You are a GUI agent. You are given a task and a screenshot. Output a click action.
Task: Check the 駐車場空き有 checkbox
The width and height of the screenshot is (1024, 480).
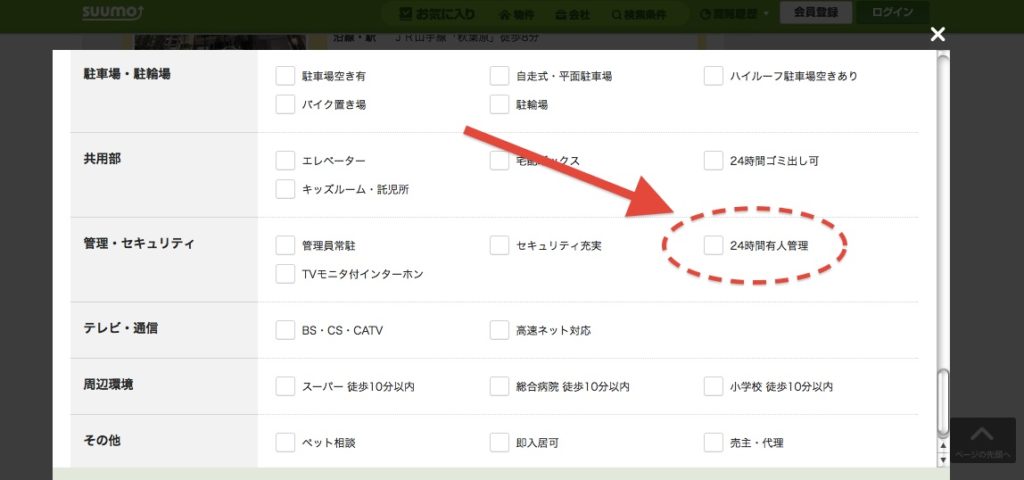point(285,76)
